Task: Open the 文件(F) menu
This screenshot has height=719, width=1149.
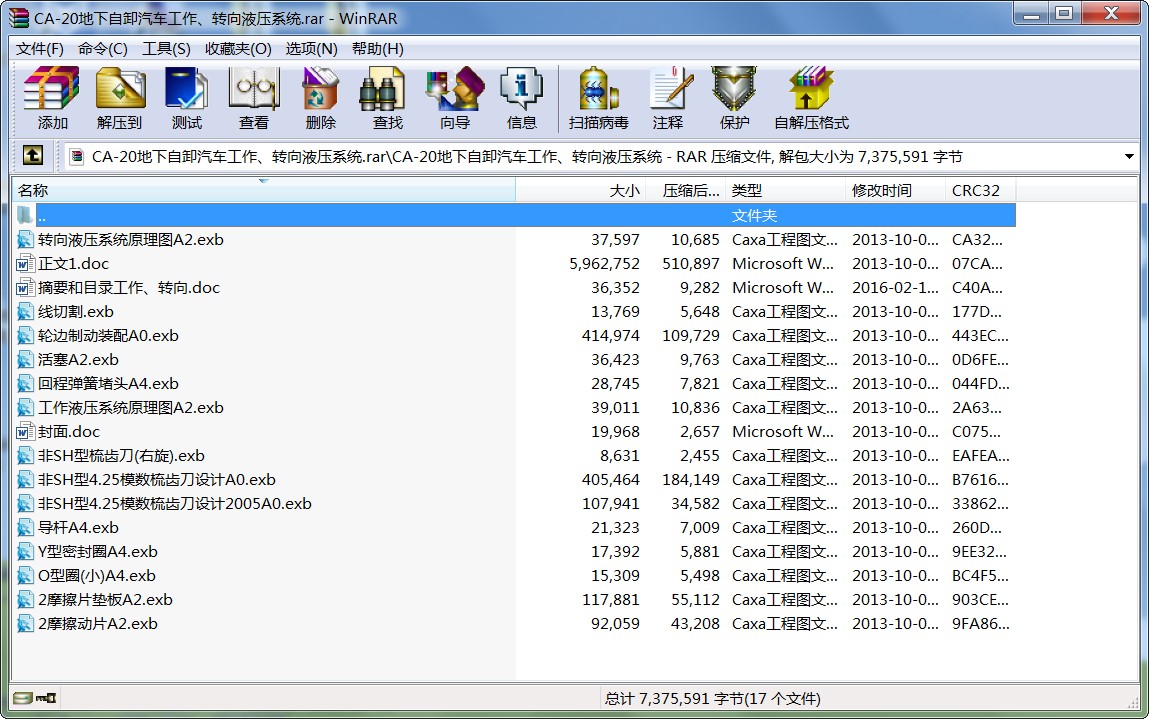Action: (40, 48)
